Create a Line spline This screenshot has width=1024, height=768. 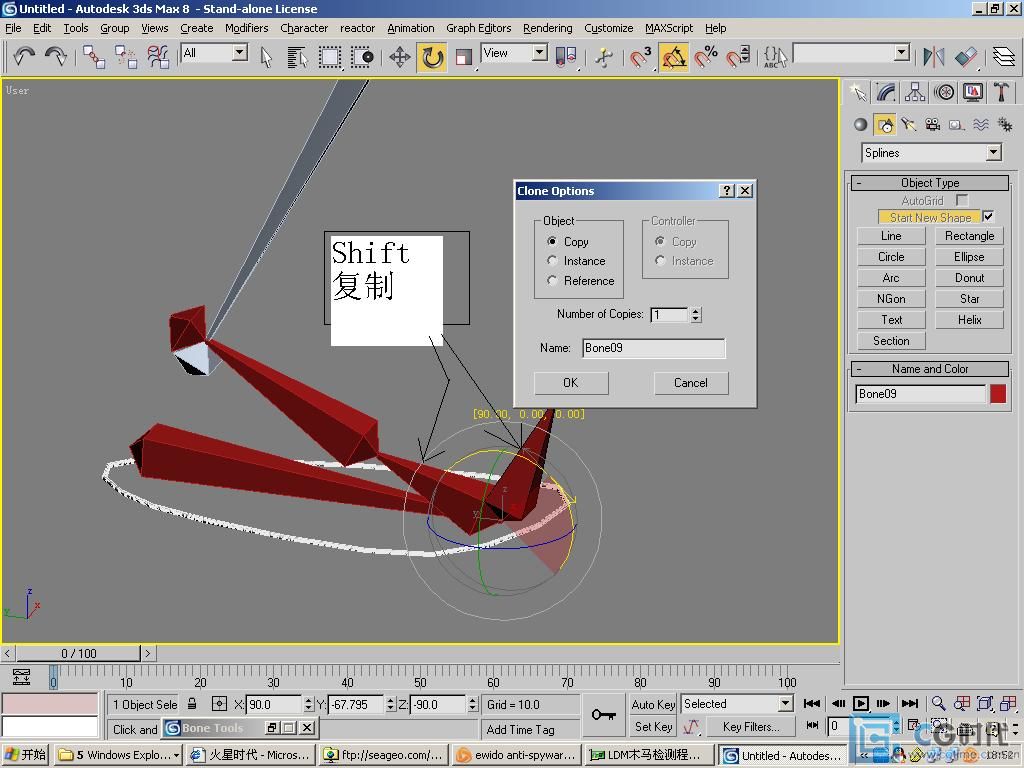pos(891,236)
